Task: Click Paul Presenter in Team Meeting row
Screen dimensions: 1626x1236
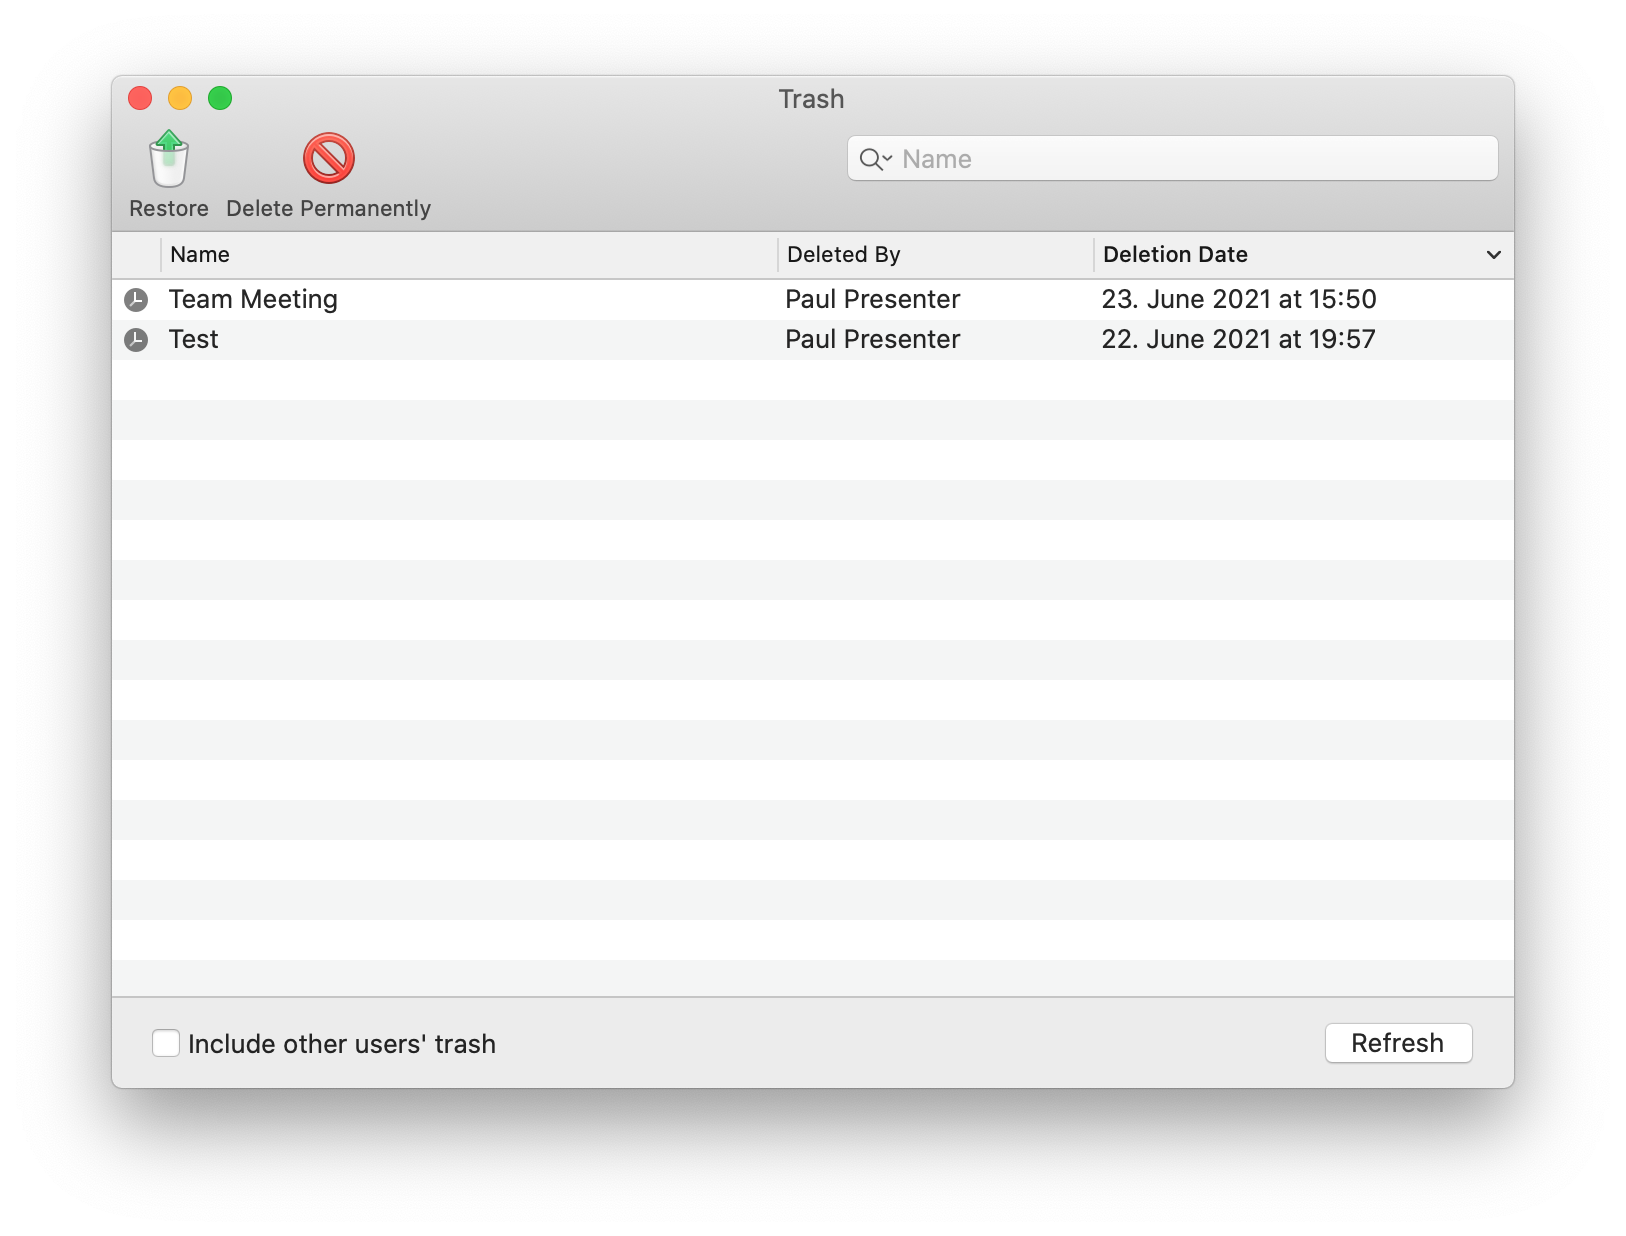Action: point(872,299)
